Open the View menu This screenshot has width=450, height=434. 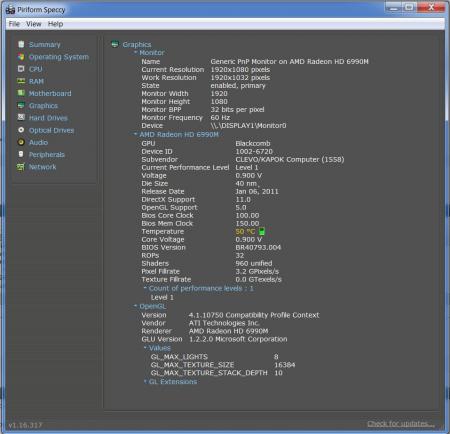[x=34, y=24]
